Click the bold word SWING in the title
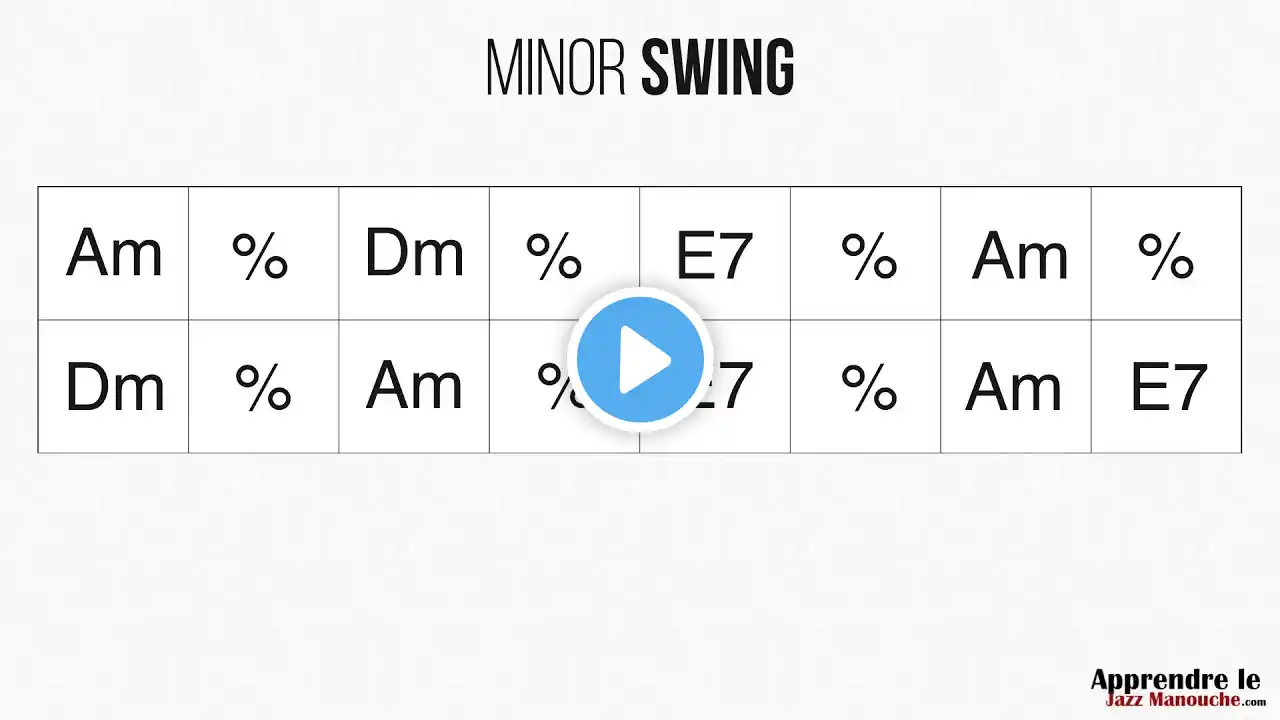Screen dimensions: 1280x720 717,70
